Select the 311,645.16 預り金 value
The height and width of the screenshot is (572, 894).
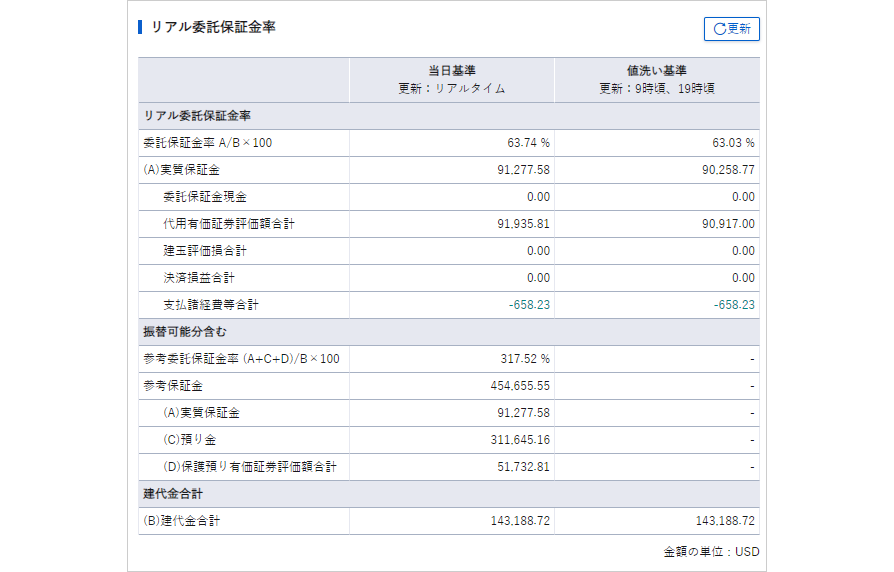[520, 440]
